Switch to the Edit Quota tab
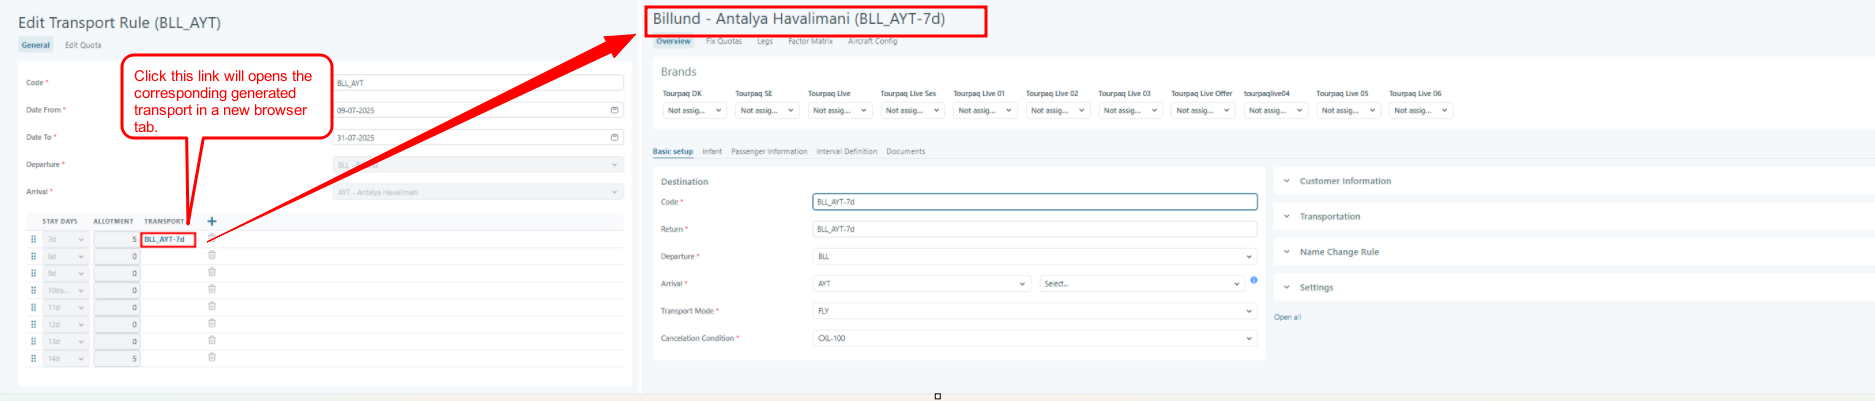This screenshot has width=1875, height=401. (83, 45)
